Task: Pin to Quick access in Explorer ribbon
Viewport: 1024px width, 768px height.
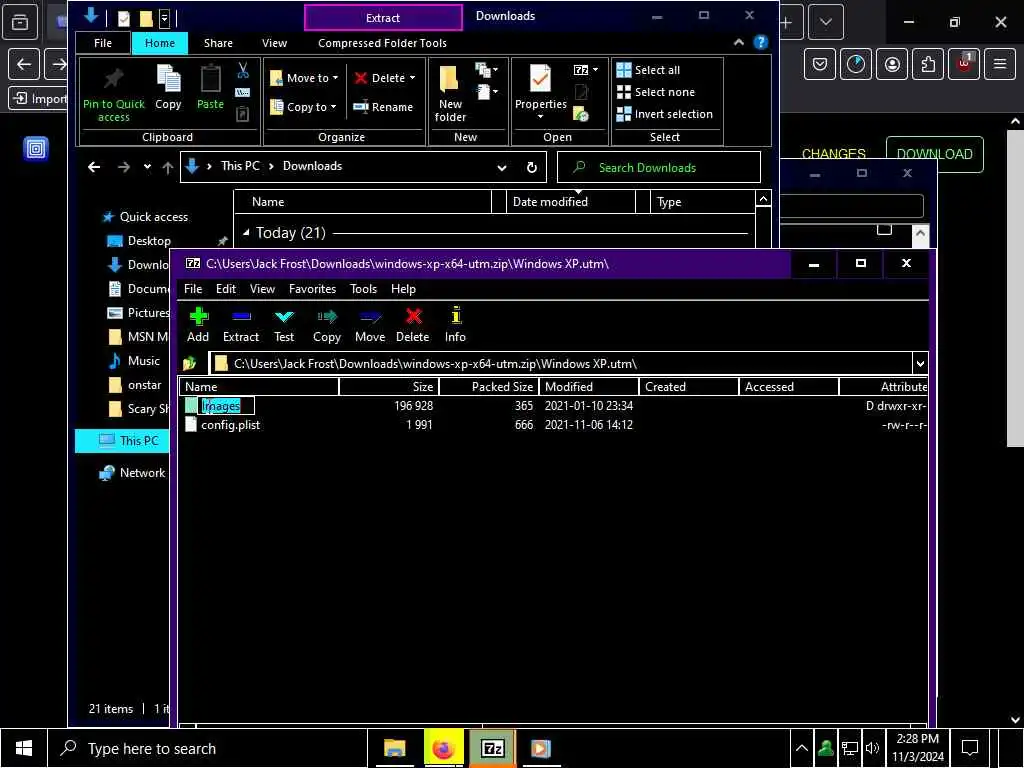Action: pyautogui.click(x=114, y=95)
